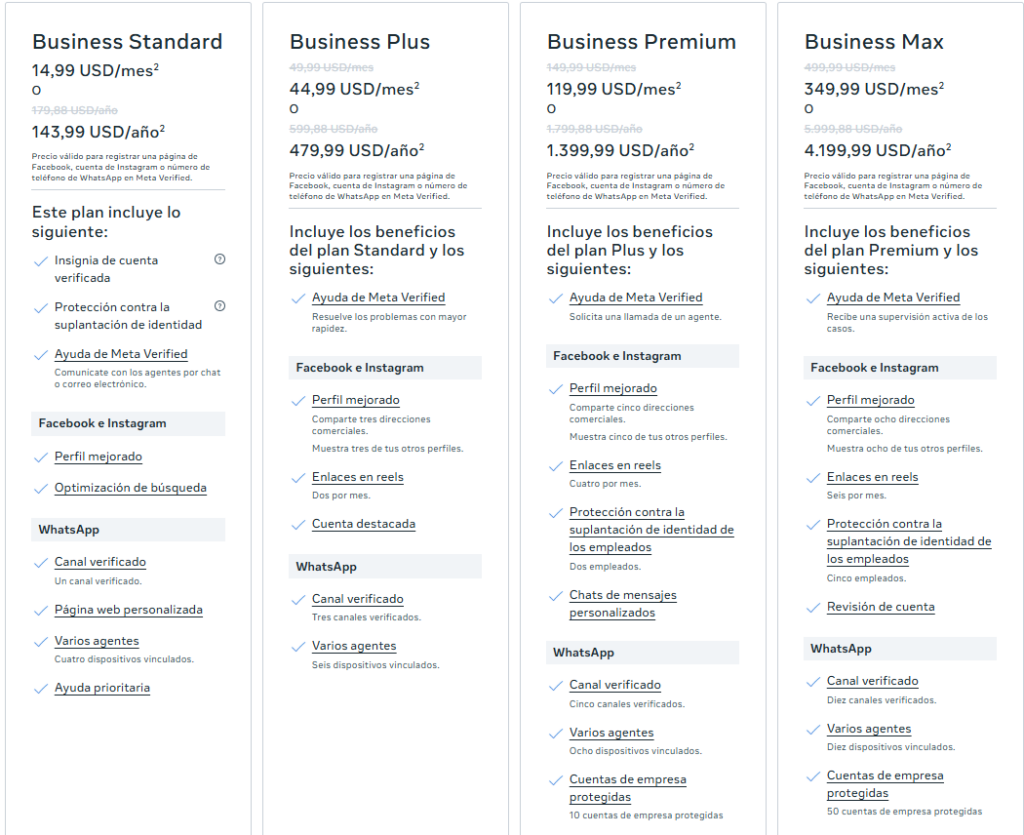The image size is (1024, 835).
Task: Open Chats de mensajes personalizados link
Action: tap(622, 604)
